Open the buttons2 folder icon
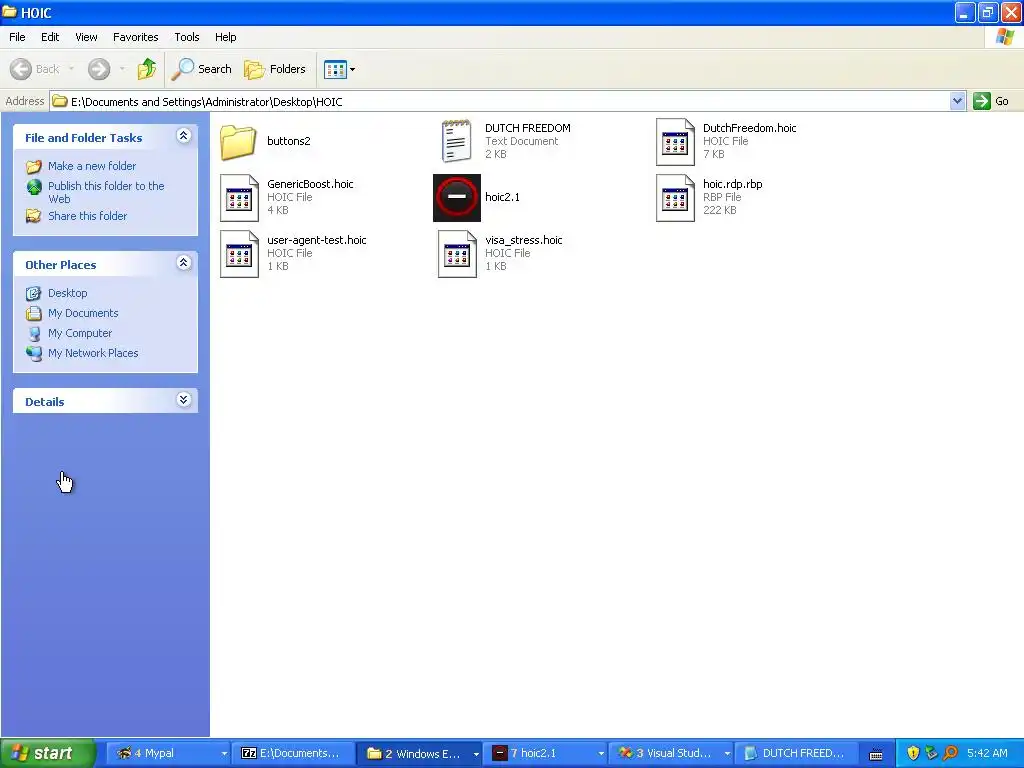This screenshot has width=1024, height=768. (238, 142)
